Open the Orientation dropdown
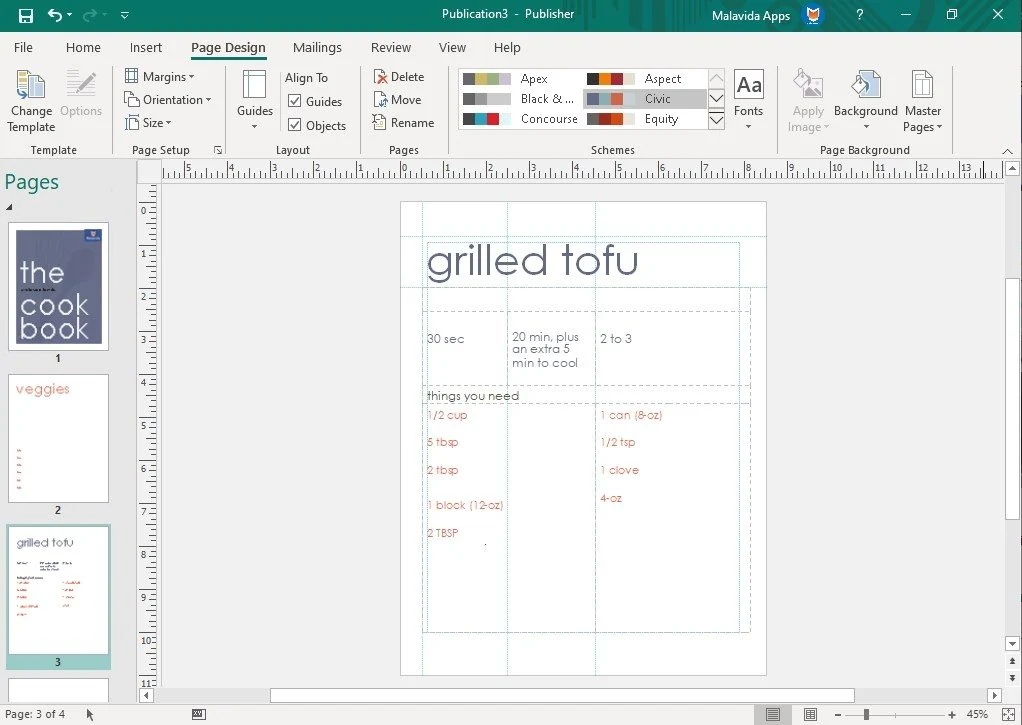 tap(168, 100)
